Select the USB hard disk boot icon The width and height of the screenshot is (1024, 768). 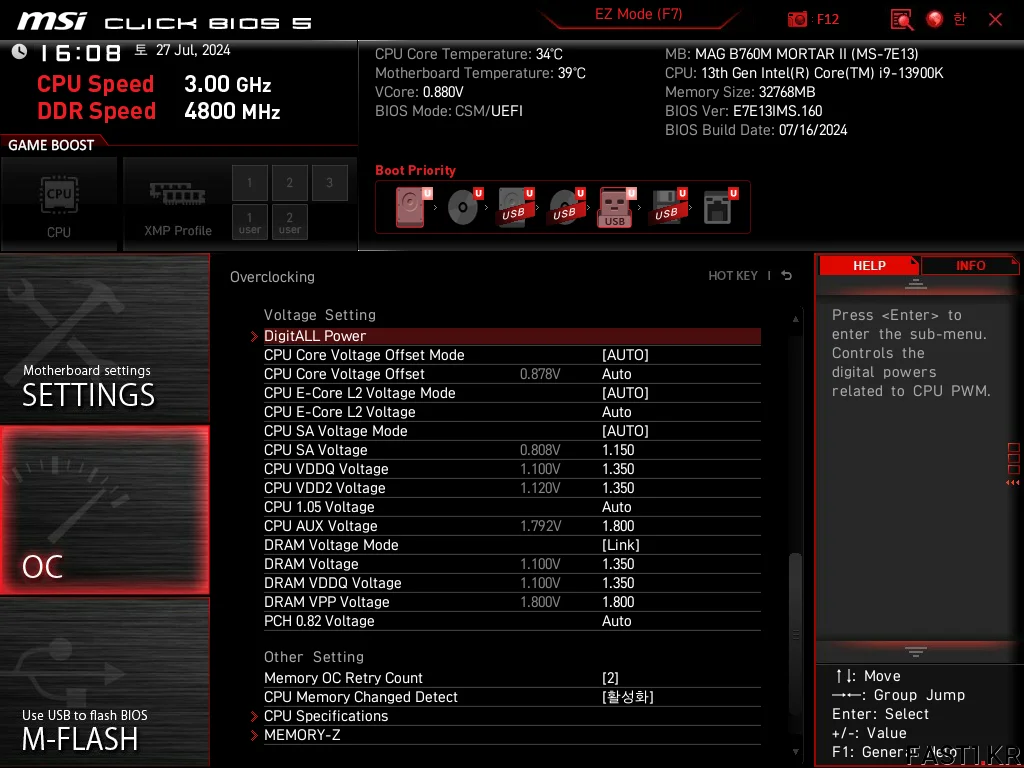coord(516,207)
